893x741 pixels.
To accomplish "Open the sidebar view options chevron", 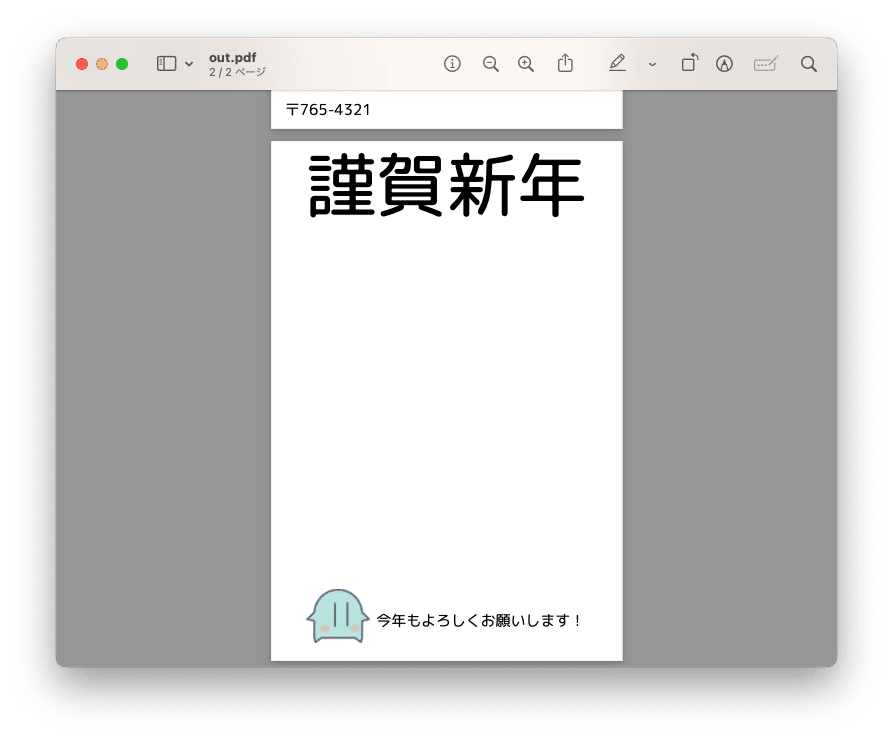I will click(x=189, y=64).
